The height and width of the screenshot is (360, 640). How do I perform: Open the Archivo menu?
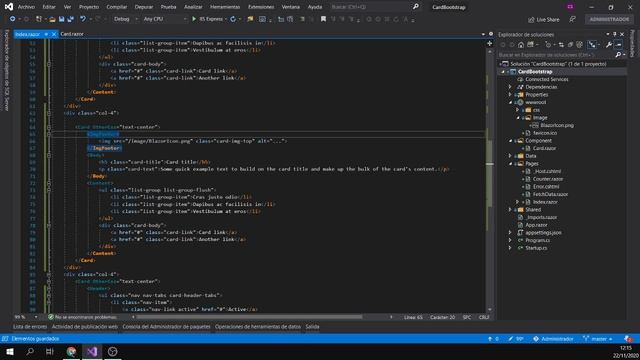pos(26,7)
